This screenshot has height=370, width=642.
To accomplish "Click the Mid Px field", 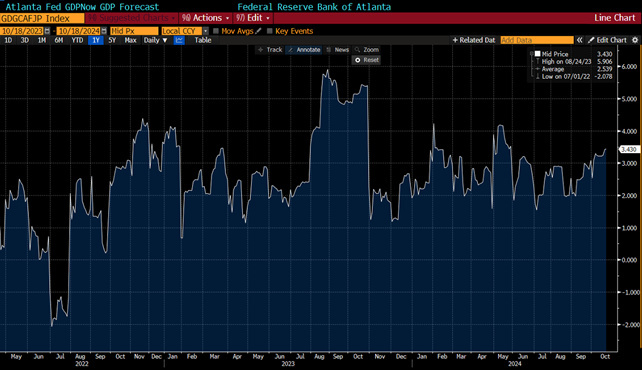I will click(x=134, y=31).
